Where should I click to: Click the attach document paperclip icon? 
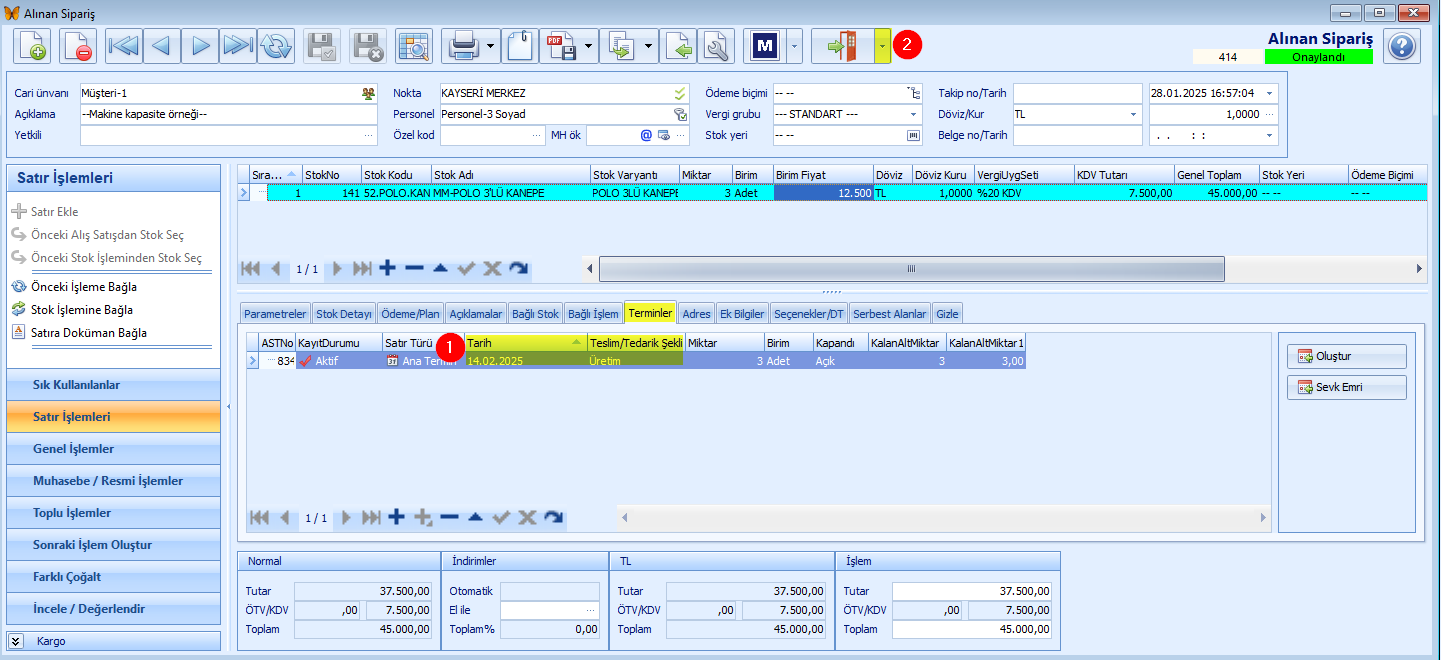[519, 46]
